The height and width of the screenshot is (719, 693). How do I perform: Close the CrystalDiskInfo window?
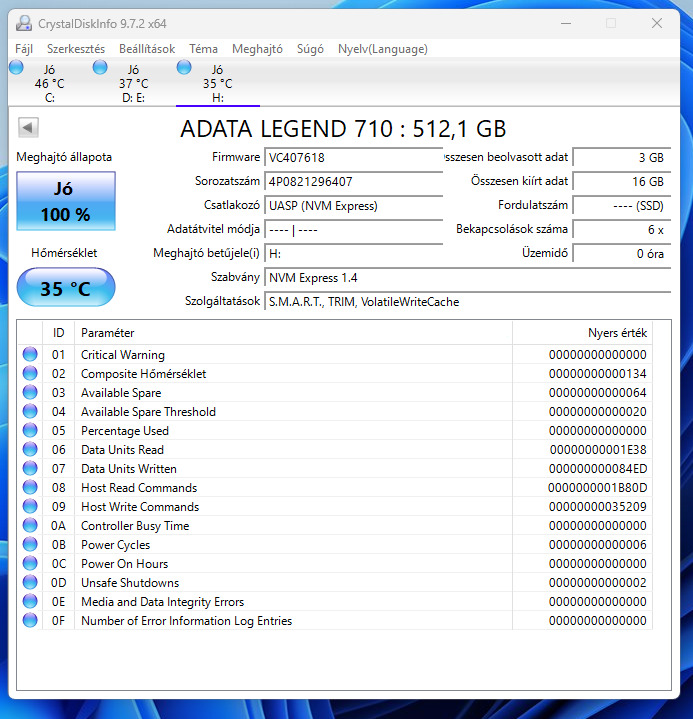click(x=657, y=23)
